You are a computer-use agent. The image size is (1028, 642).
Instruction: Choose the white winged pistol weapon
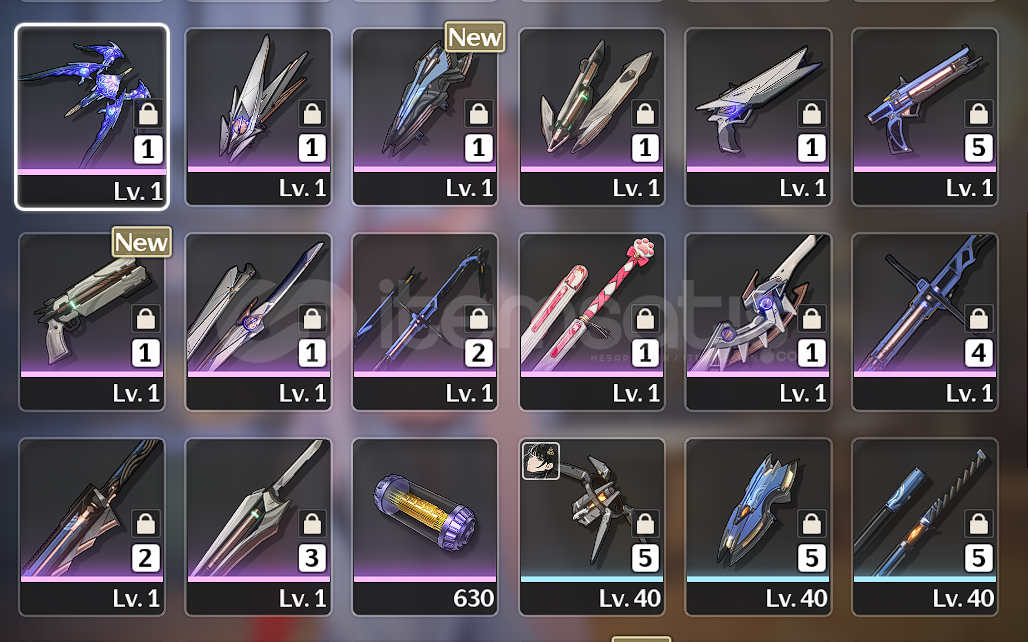[758, 117]
